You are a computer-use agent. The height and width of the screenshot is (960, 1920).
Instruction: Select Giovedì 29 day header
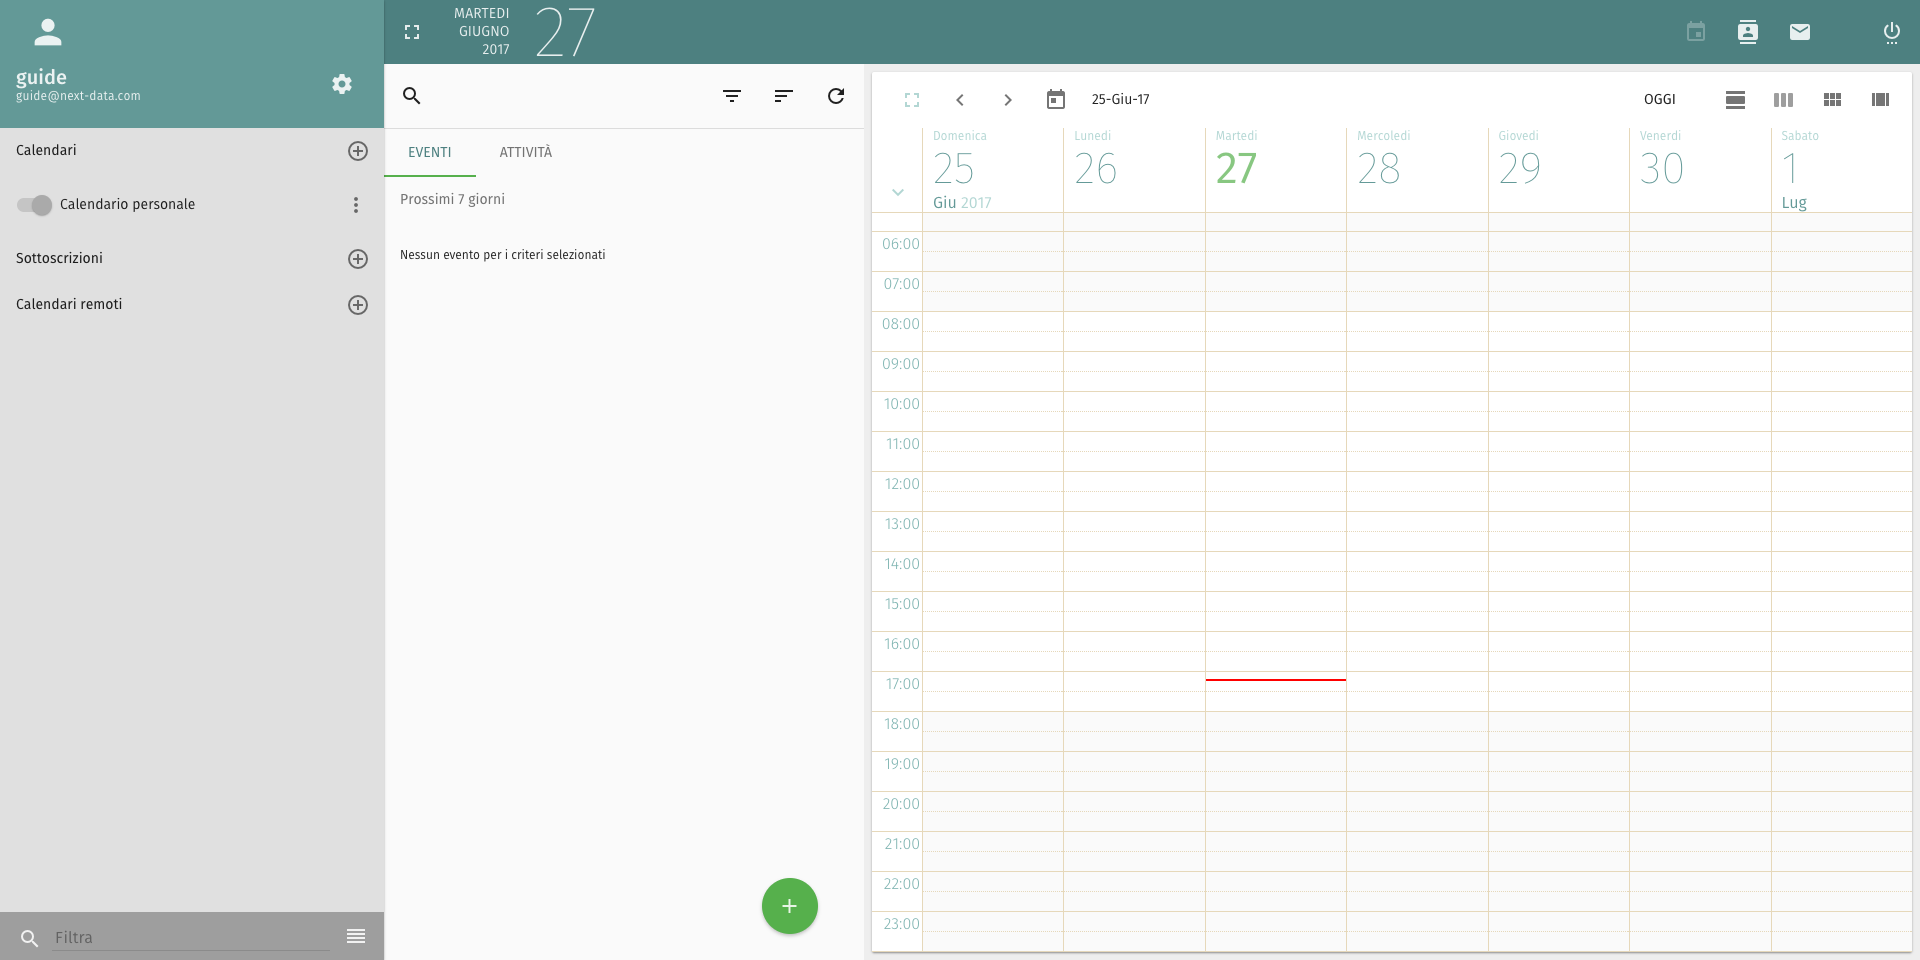(1559, 170)
